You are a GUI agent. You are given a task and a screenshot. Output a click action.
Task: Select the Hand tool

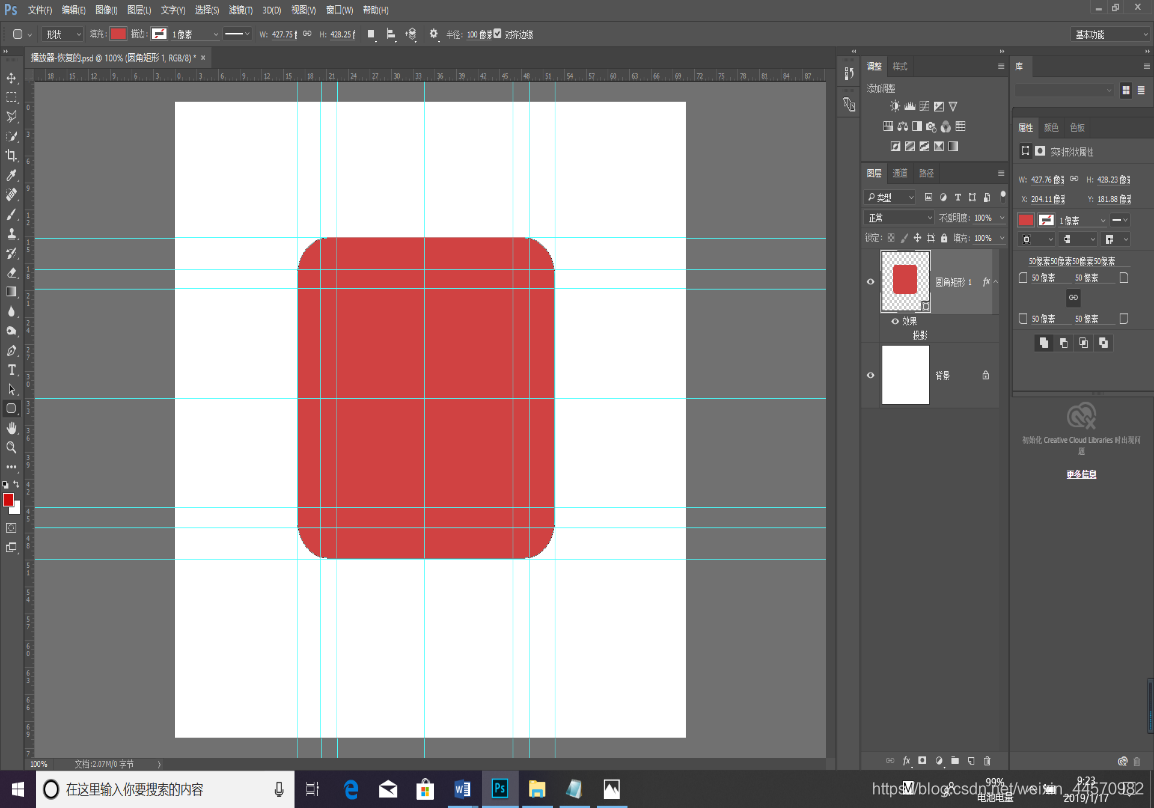(12, 428)
